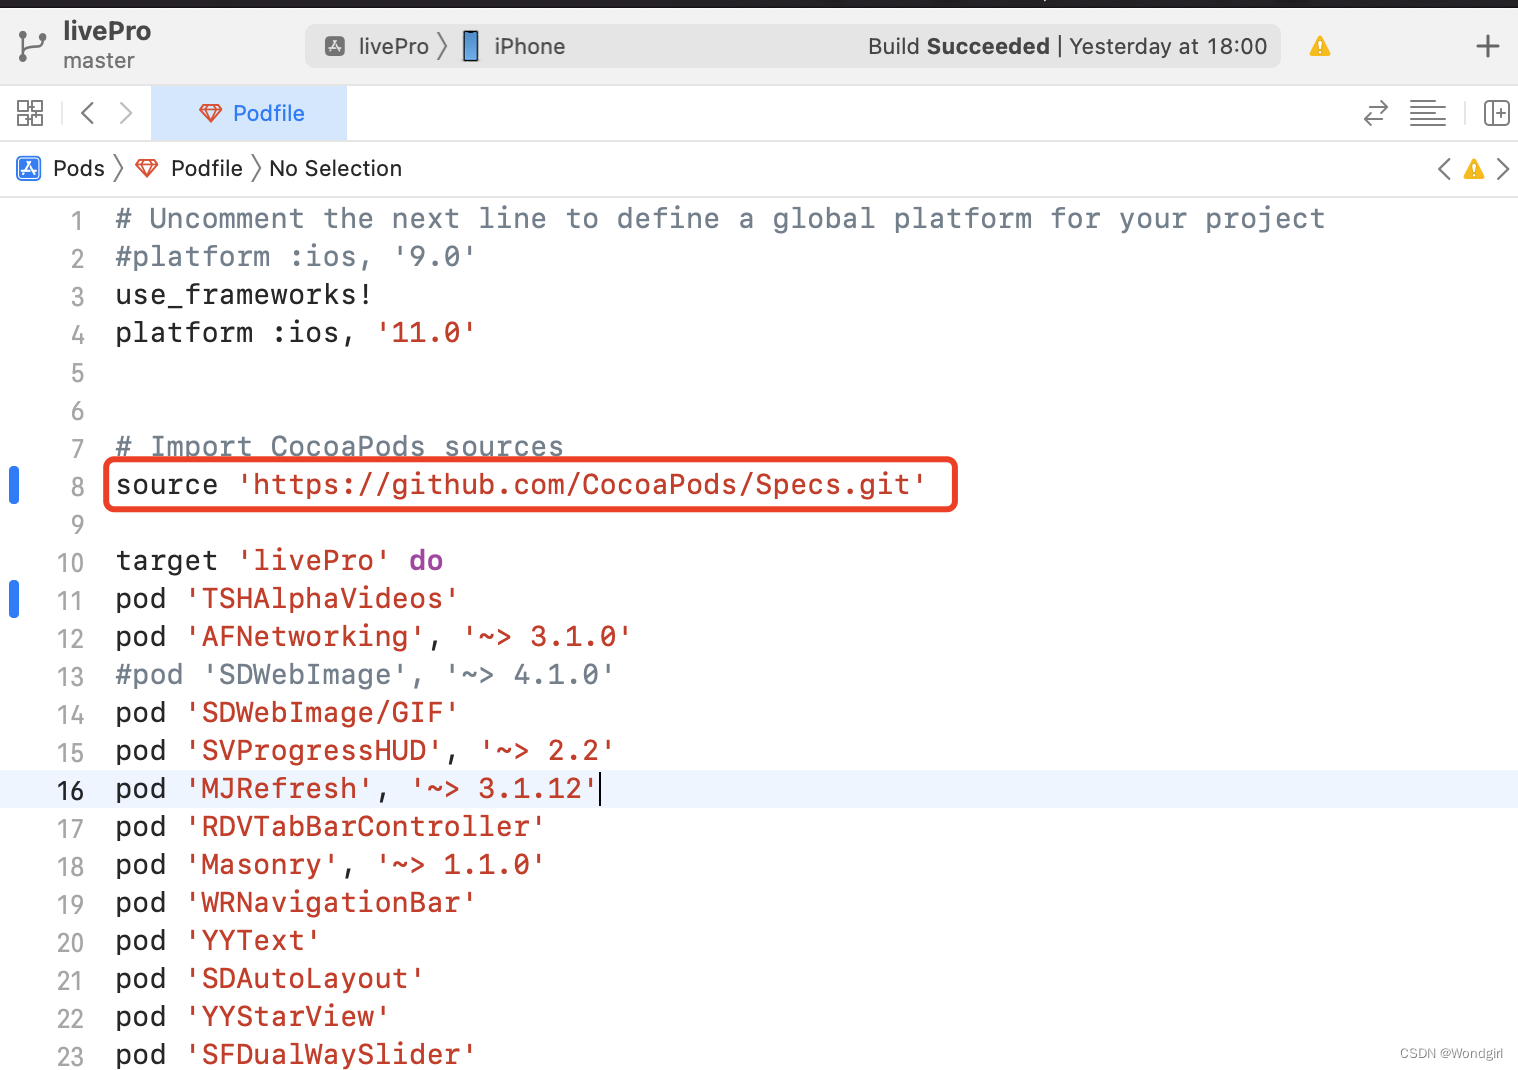The width and height of the screenshot is (1518, 1070).
Task: Click the pod 'SFDualWaySlider' line
Action: pos(295,1054)
